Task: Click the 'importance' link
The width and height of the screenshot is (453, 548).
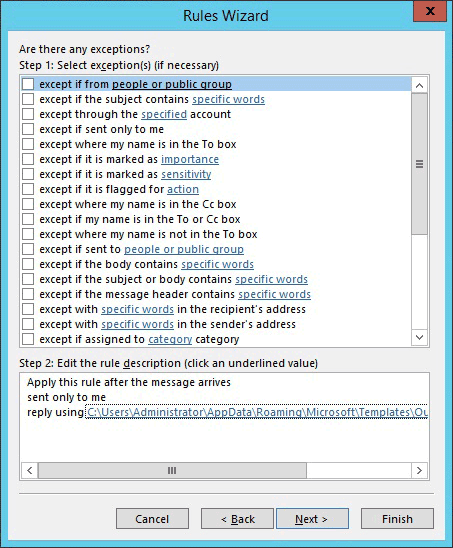Action: point(190,159)
